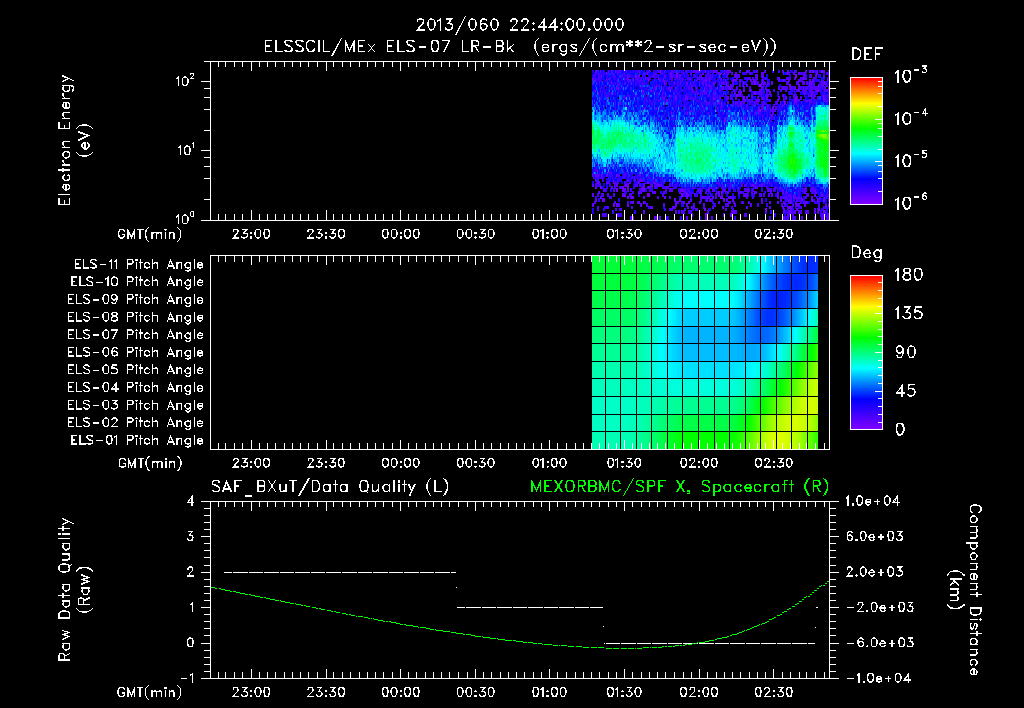Click the 'ELS-01 Pitch Angle' row label
This screenshot has width=1024, height=708.
[x=137, y=441]
